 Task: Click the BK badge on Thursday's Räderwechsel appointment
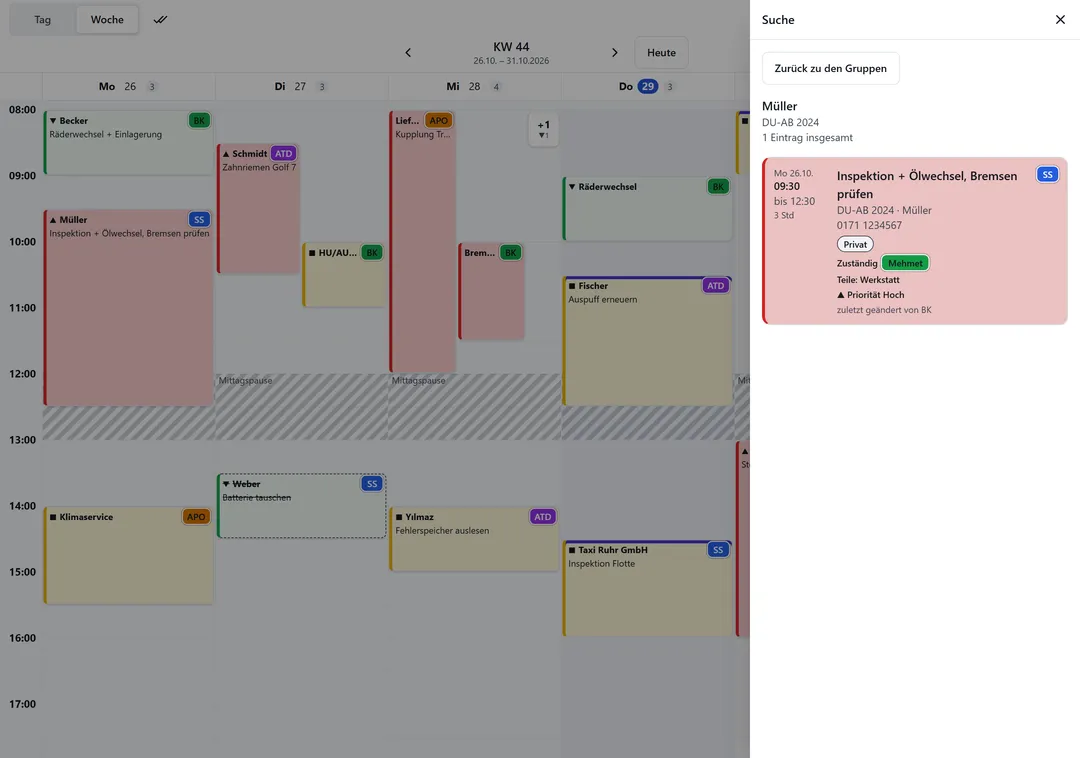pyautogui.click(x=718, y=187)
